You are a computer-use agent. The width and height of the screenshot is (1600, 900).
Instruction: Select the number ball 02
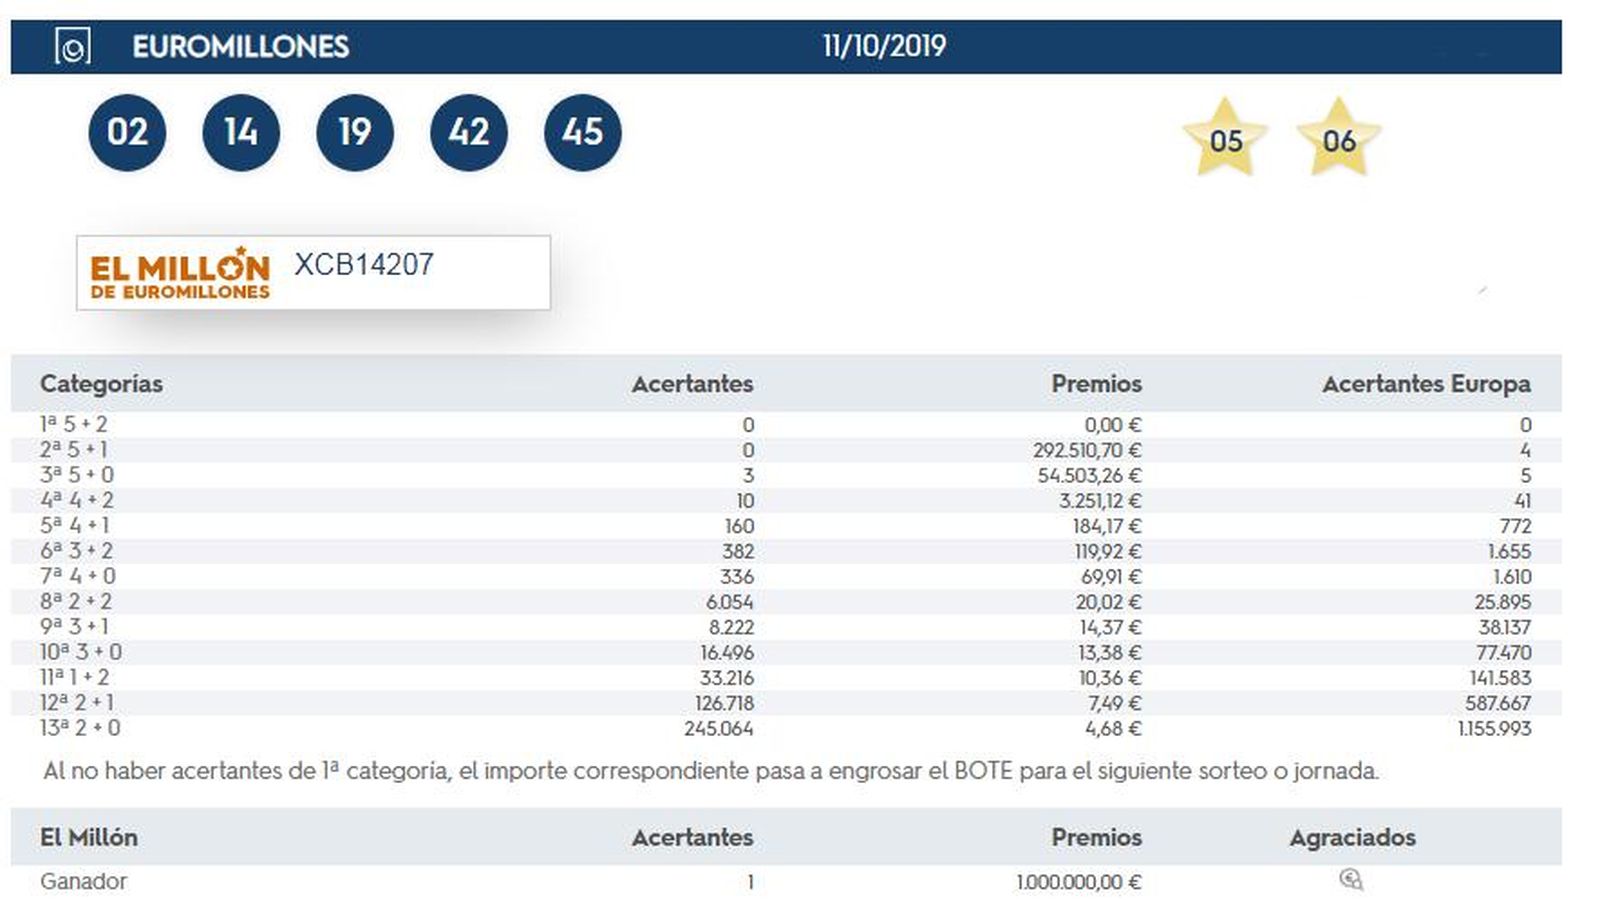pos(128,131)
